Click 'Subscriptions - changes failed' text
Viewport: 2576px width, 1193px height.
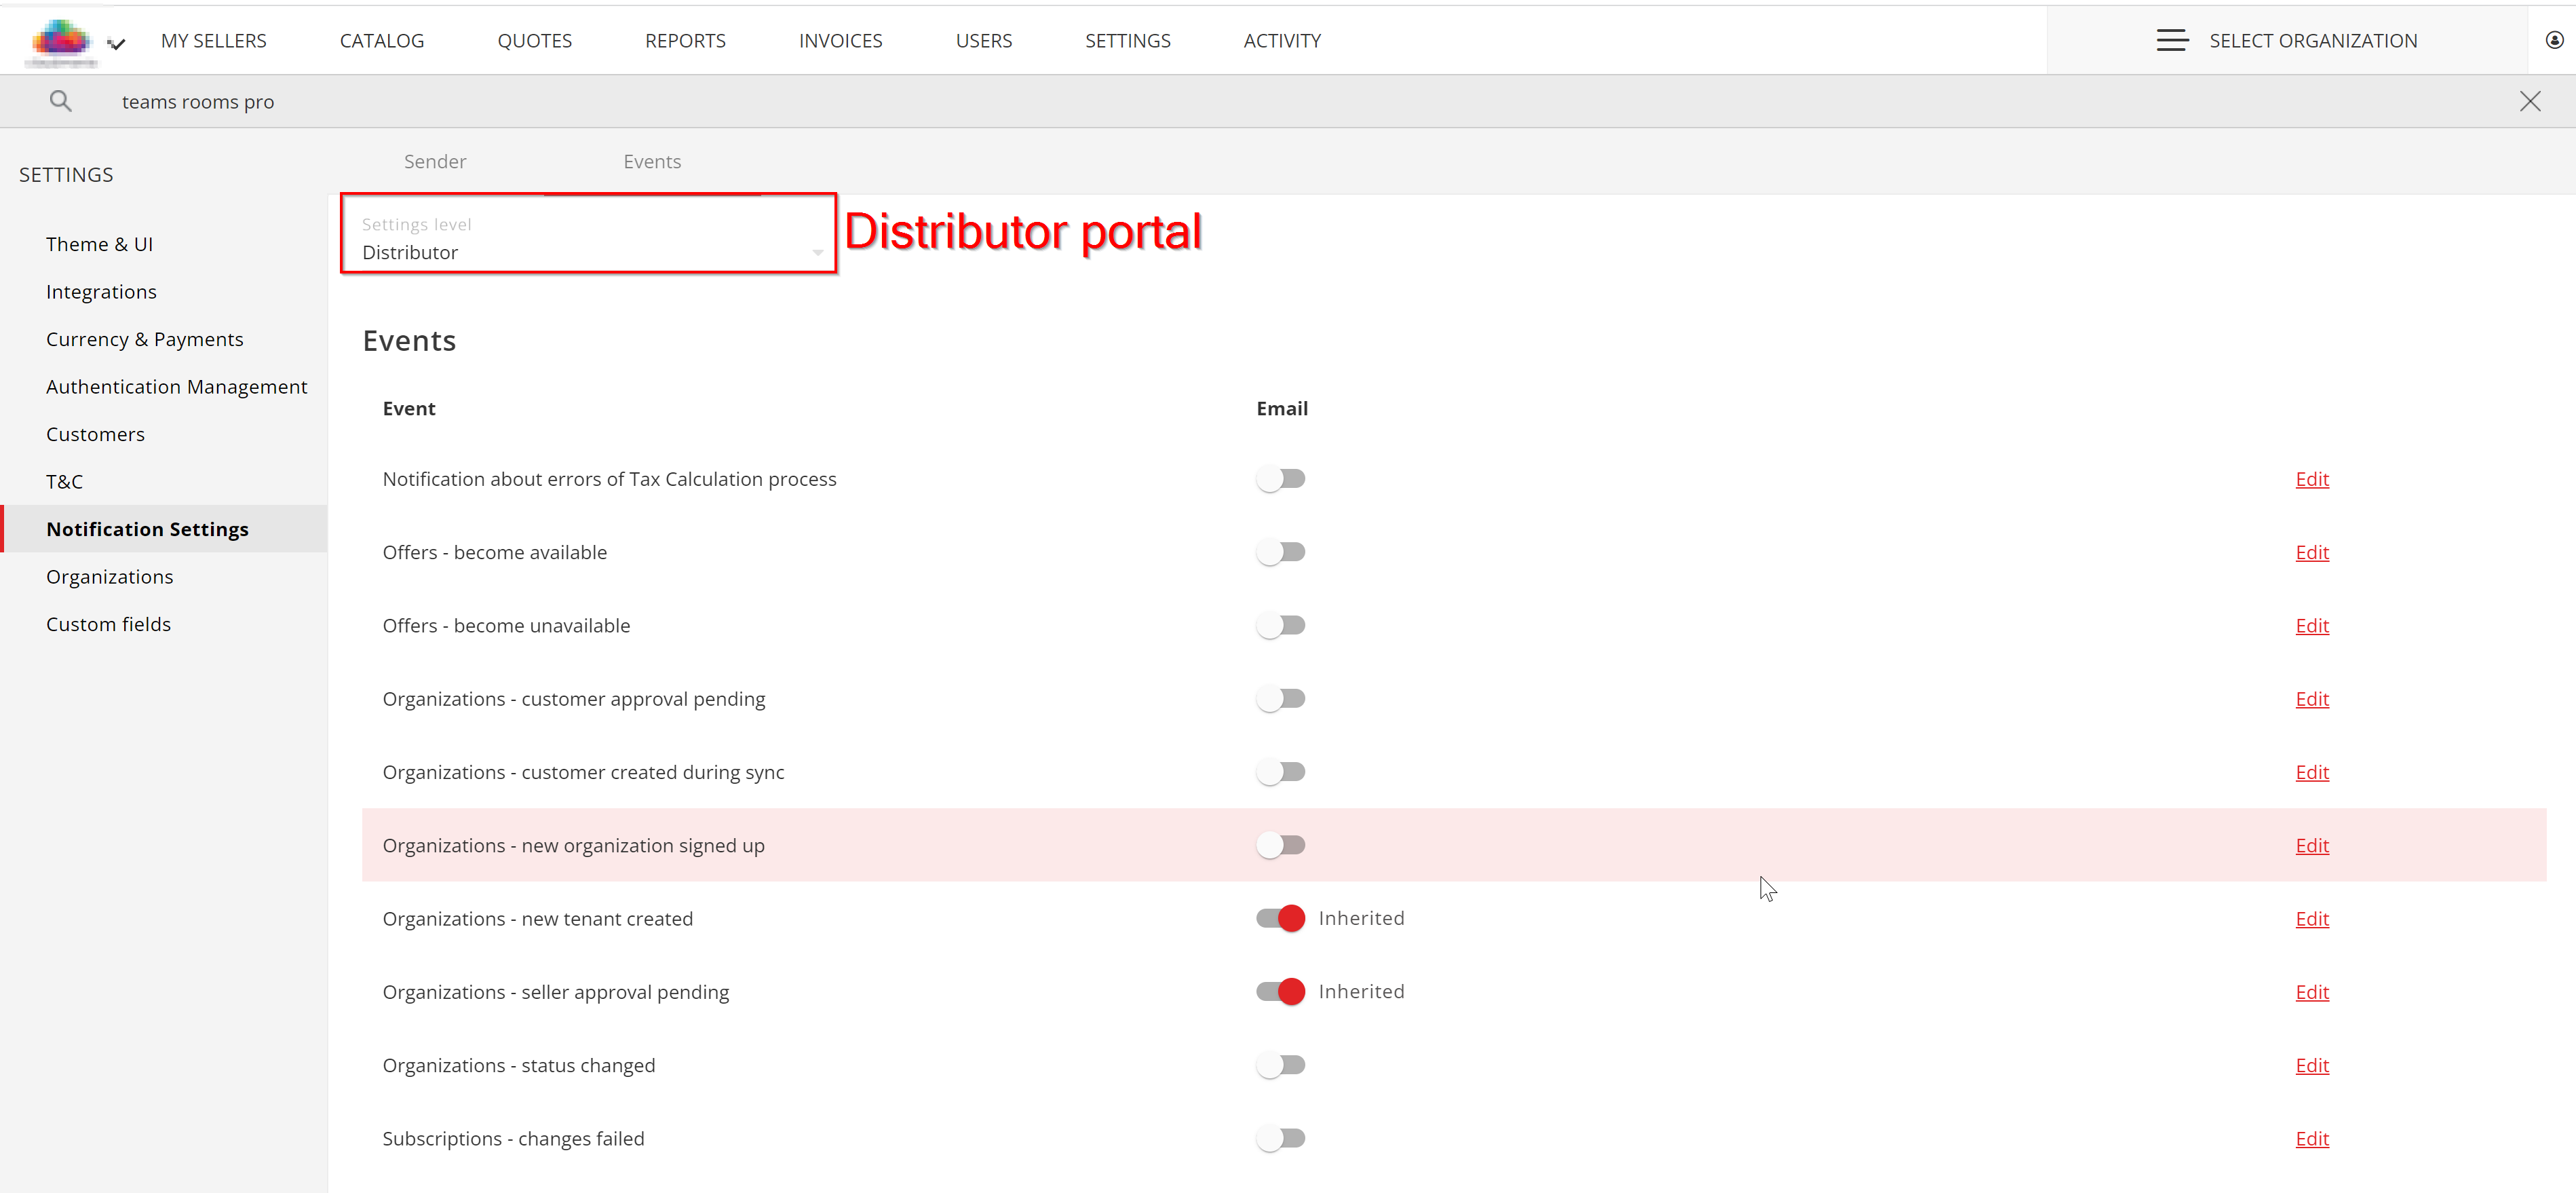click(x=513, y=1139)
